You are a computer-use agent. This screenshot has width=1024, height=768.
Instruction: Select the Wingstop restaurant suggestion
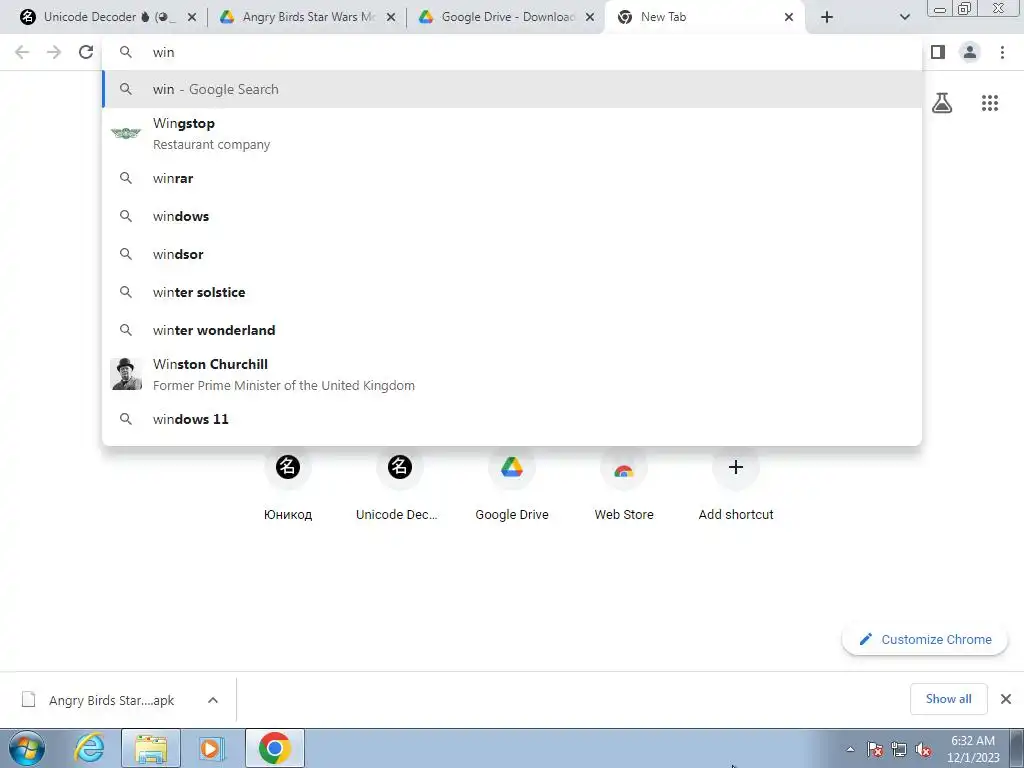pos(512,133)
